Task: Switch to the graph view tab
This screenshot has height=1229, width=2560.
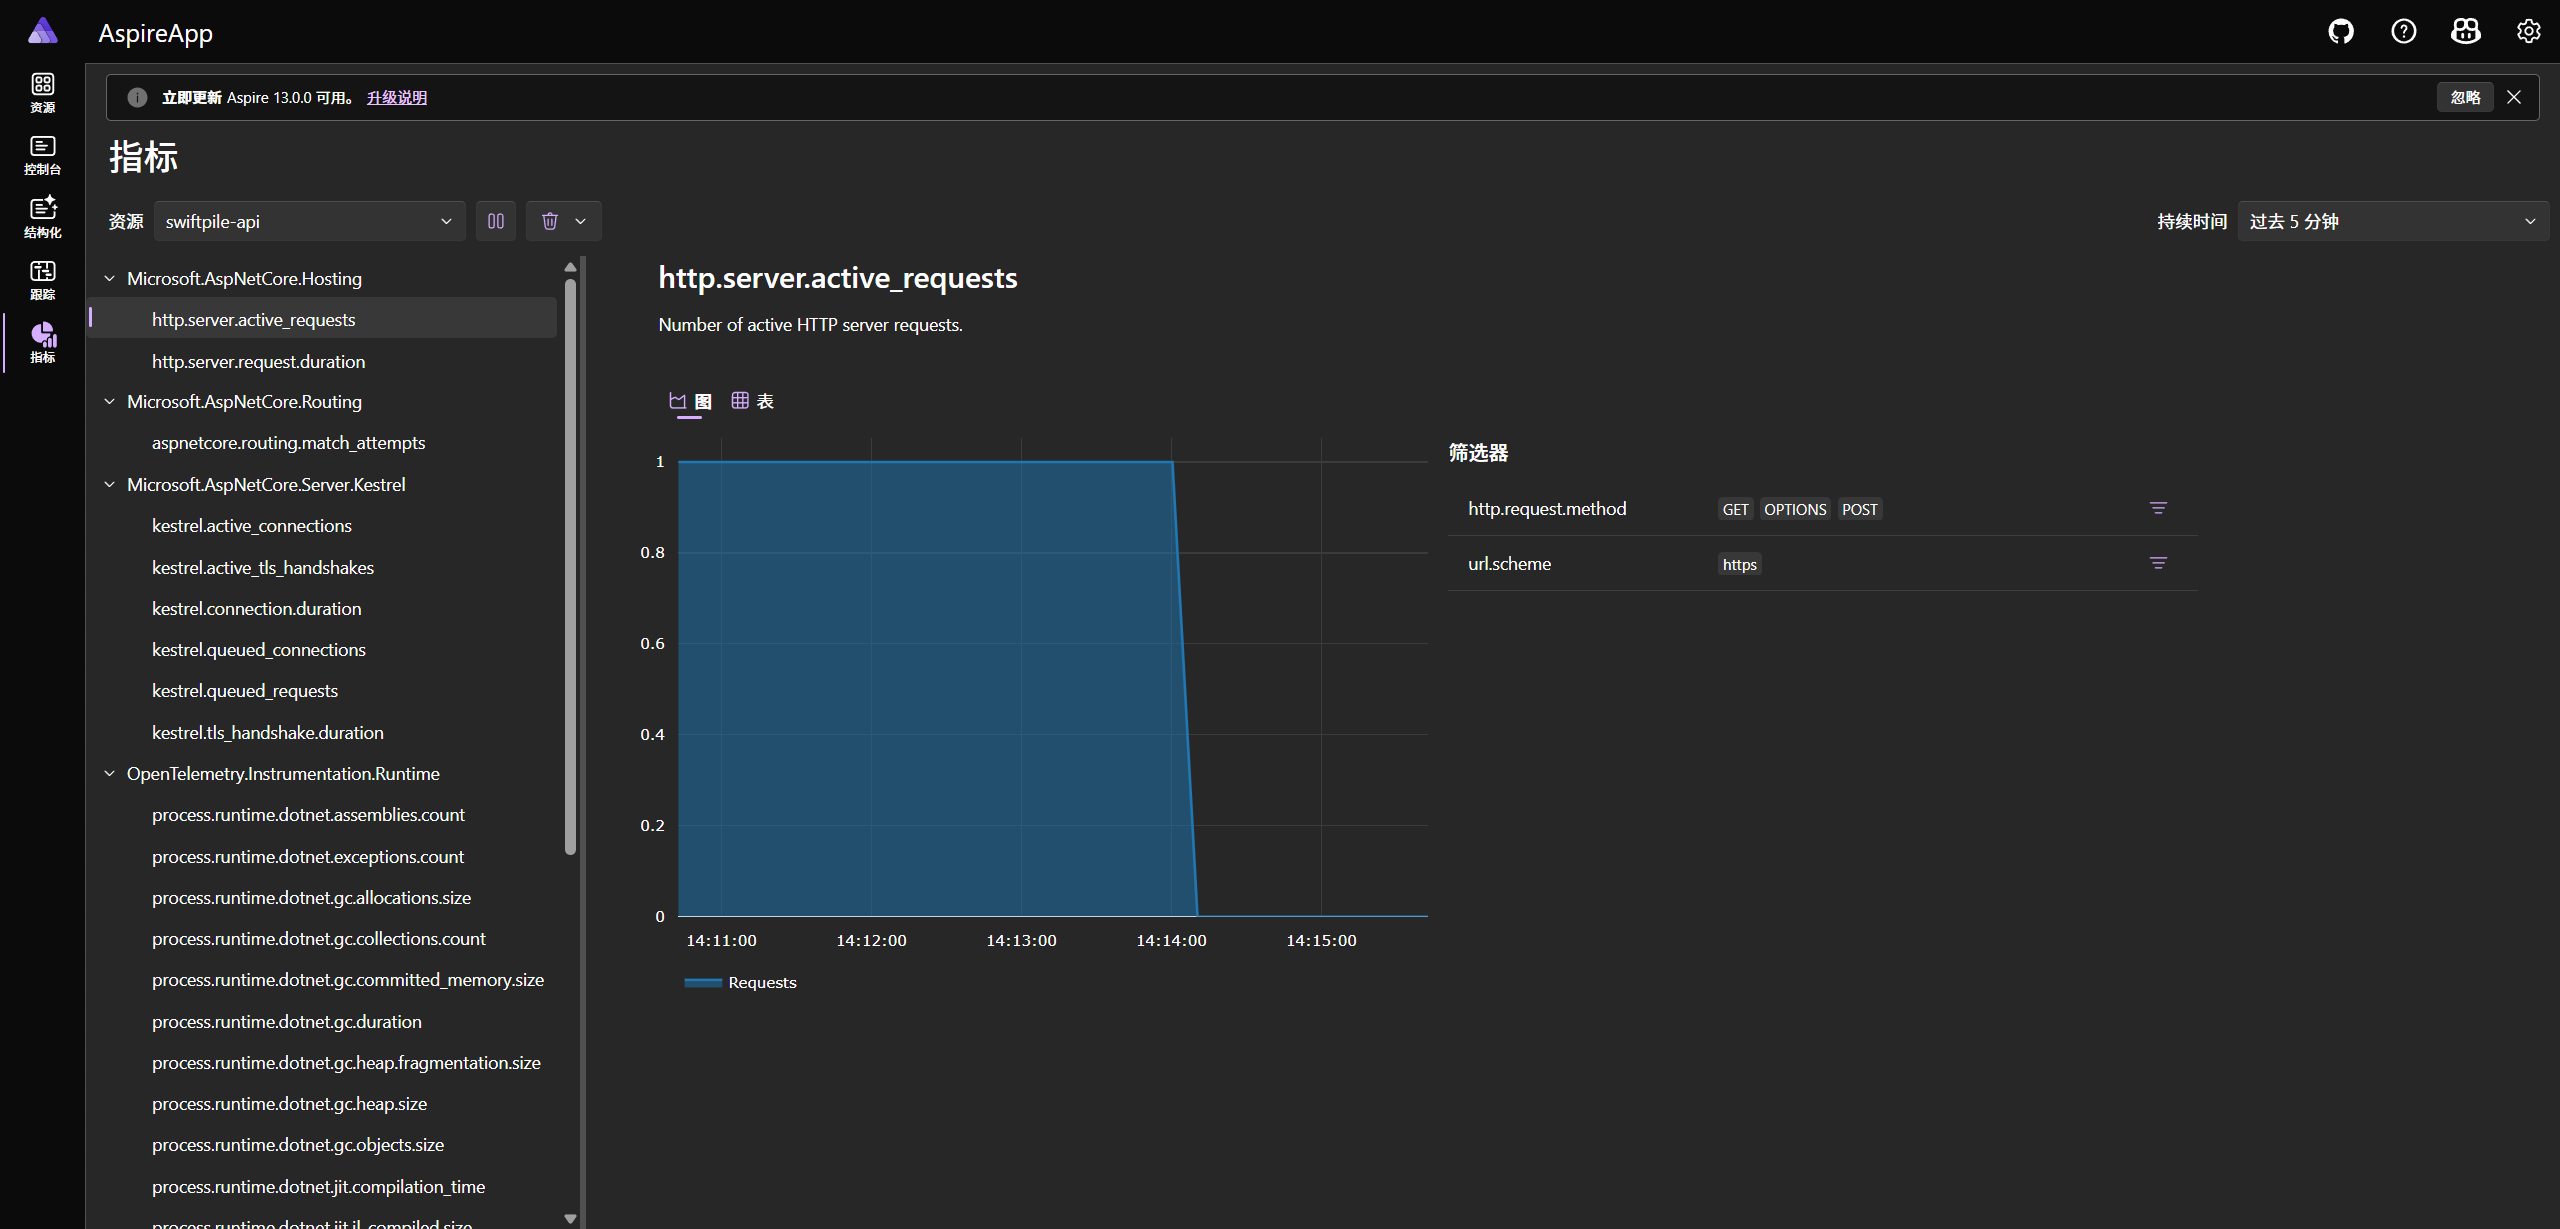Action: tap(690, 401)
